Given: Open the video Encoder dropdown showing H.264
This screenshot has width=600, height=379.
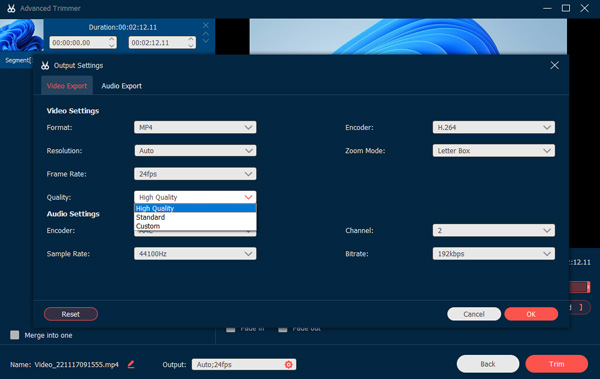Looking at the screenshot, I should [x=494, y=127].
